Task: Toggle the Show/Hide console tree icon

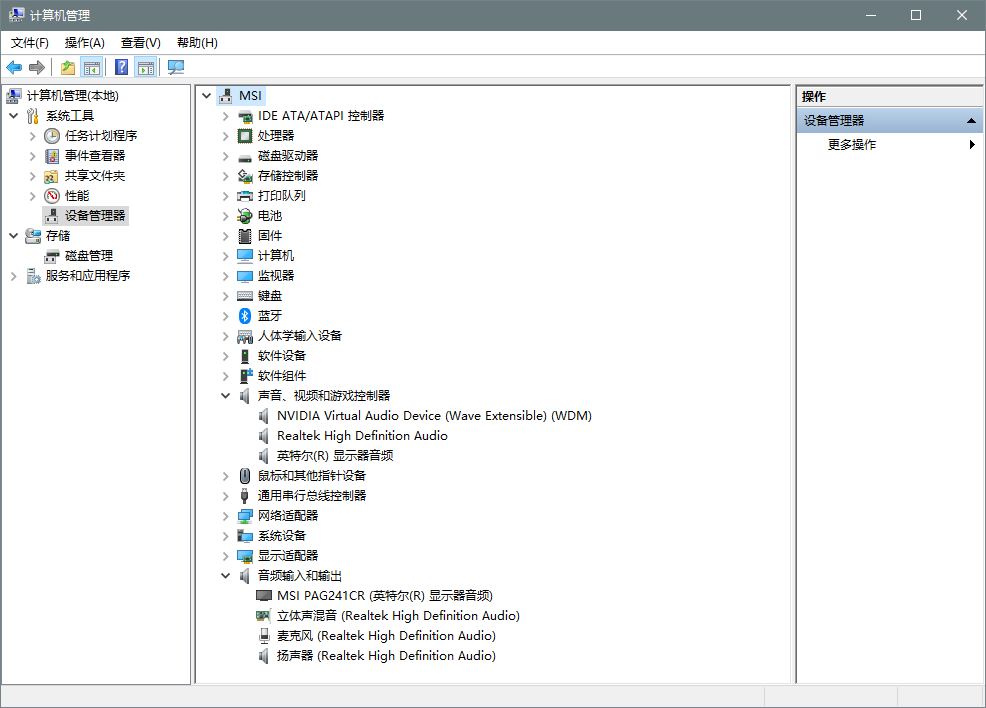Action: click(x=92, y=67)
